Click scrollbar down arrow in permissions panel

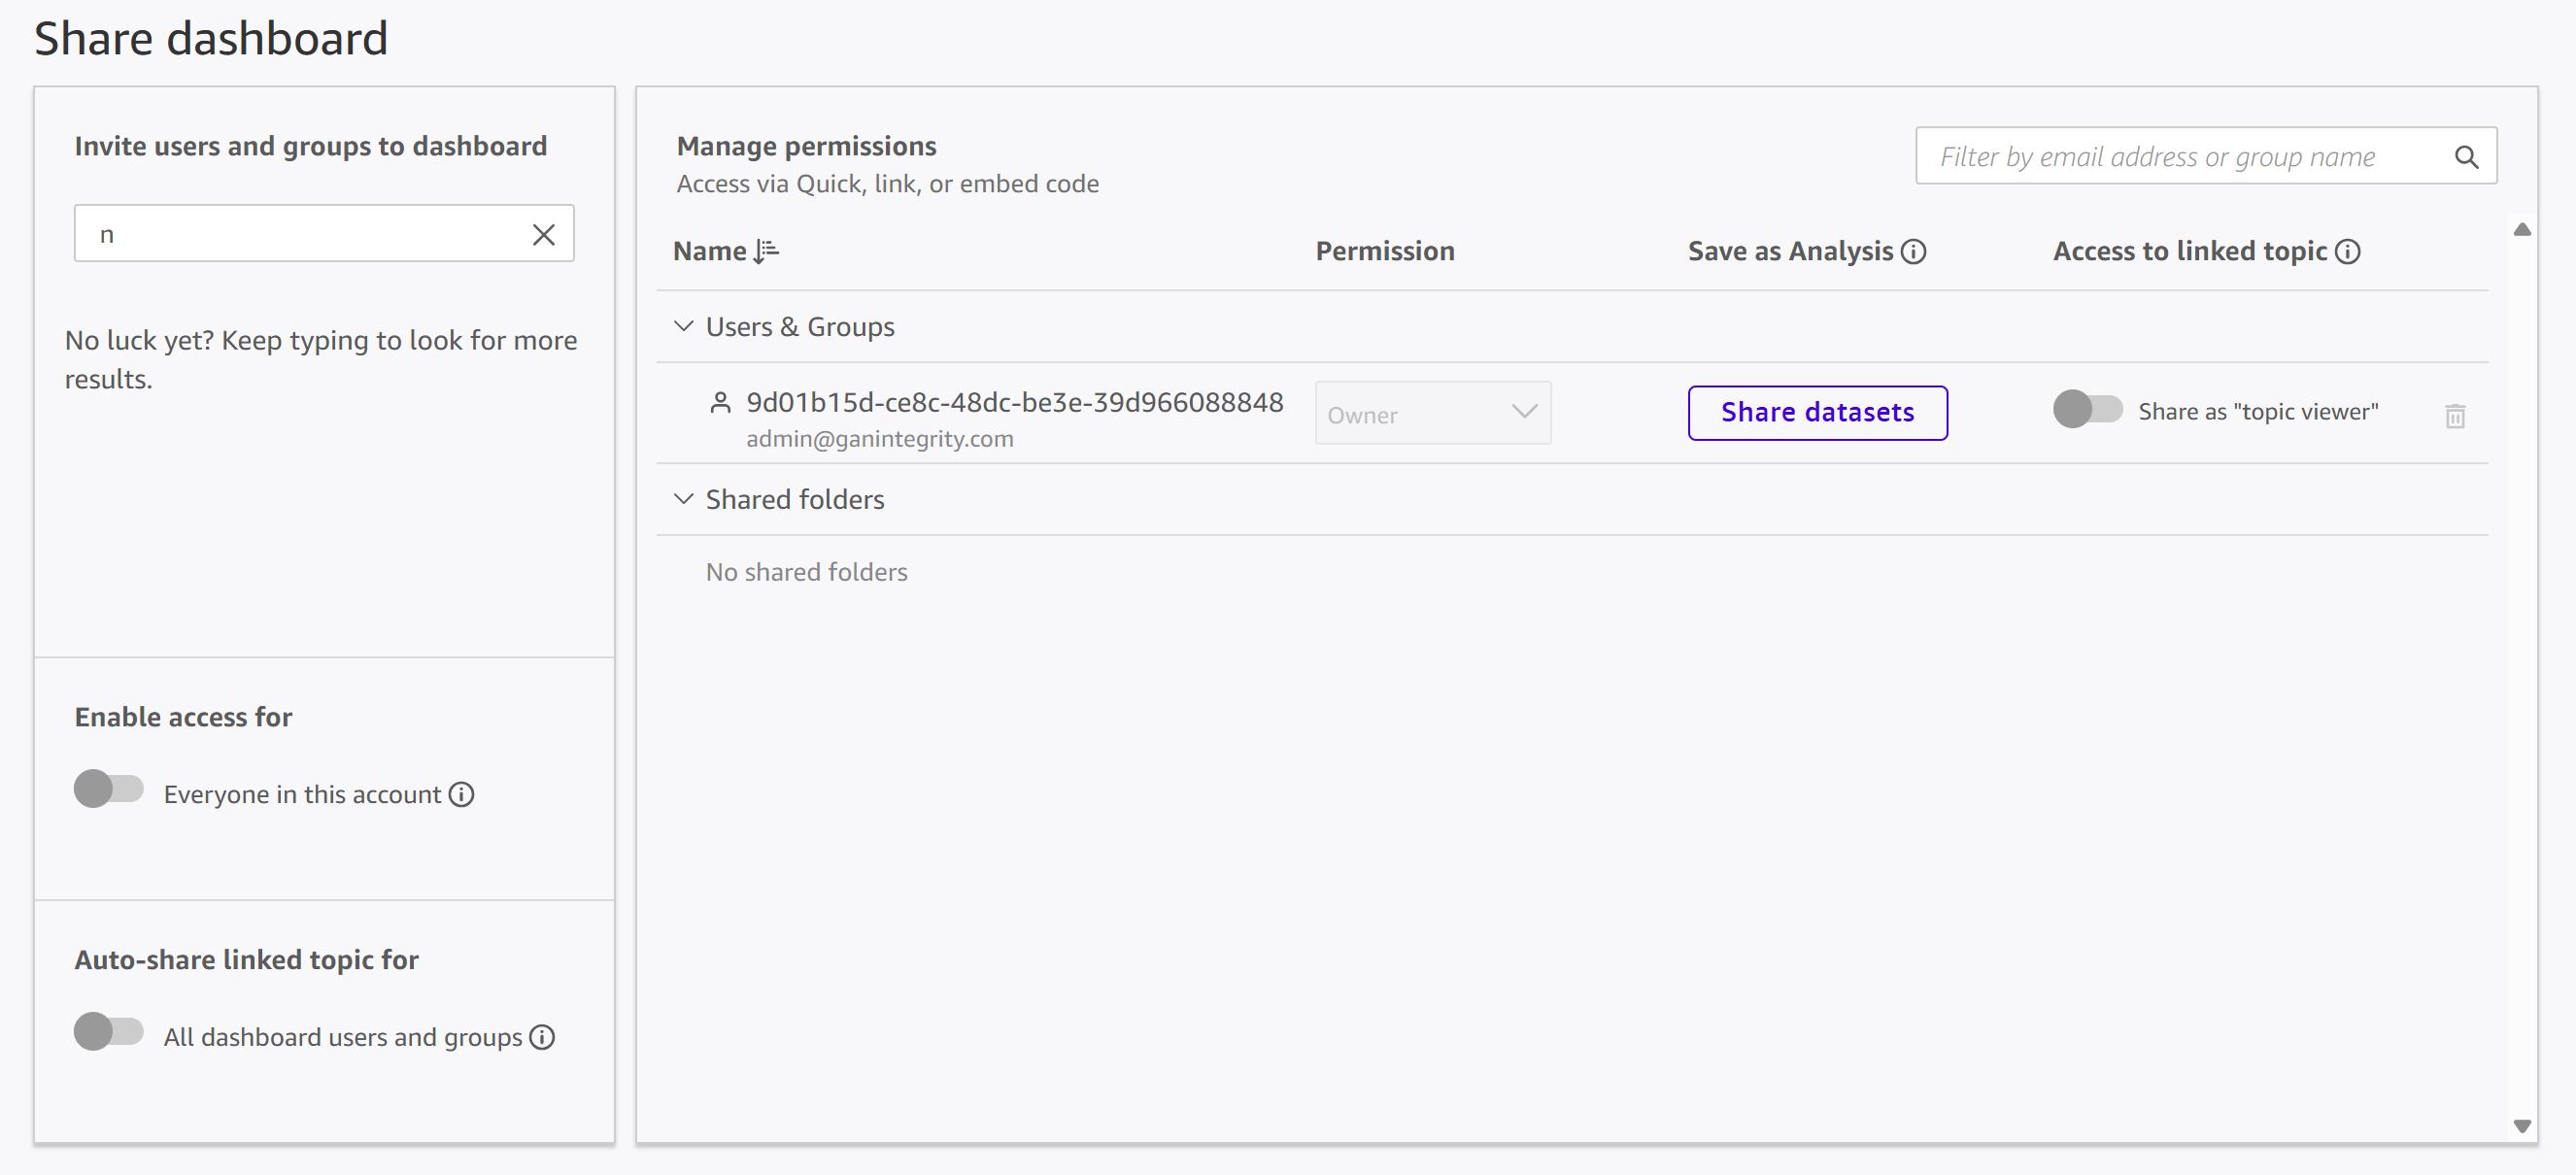click(x=2521, y=1127)
